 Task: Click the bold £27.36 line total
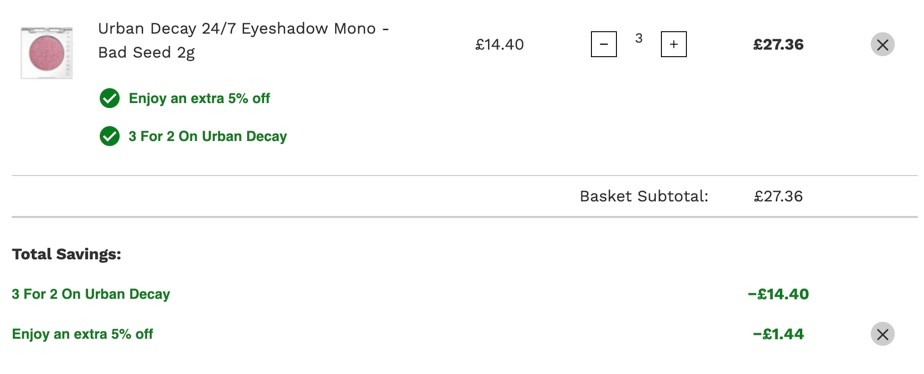(778, 45)
